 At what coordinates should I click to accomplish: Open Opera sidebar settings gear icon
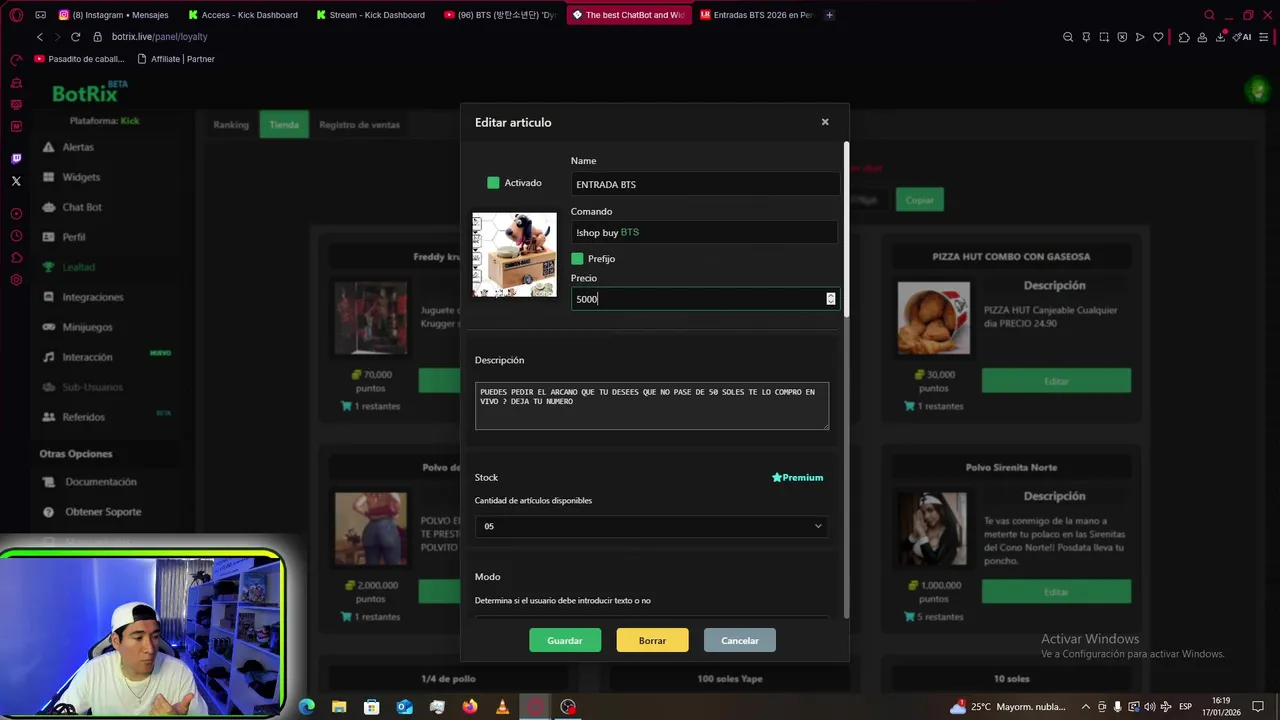tap(16, 280)
